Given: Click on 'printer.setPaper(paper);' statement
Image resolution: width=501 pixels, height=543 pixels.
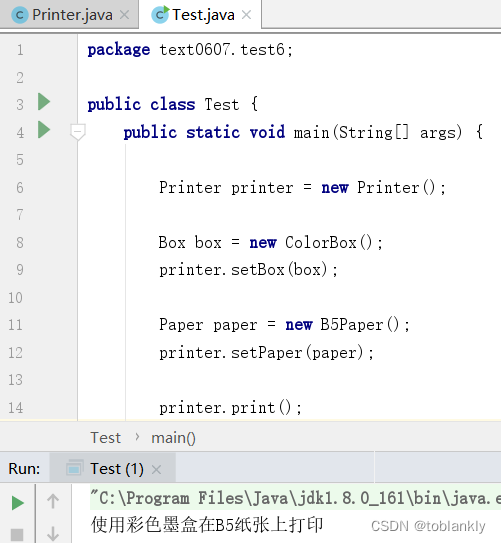Looking at the screenshot, I should pos(266,353).
